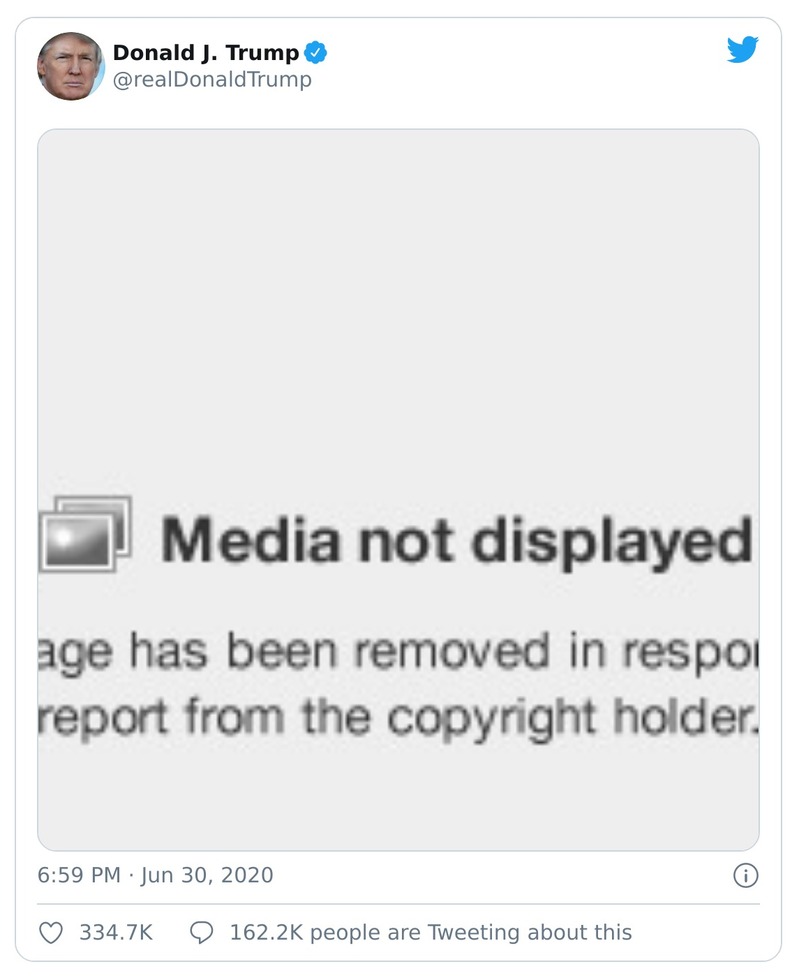The width and height of the screenshot is (799, 978).
Task: Toggle like state on the heart button
Action: click(x=49, y=931)
